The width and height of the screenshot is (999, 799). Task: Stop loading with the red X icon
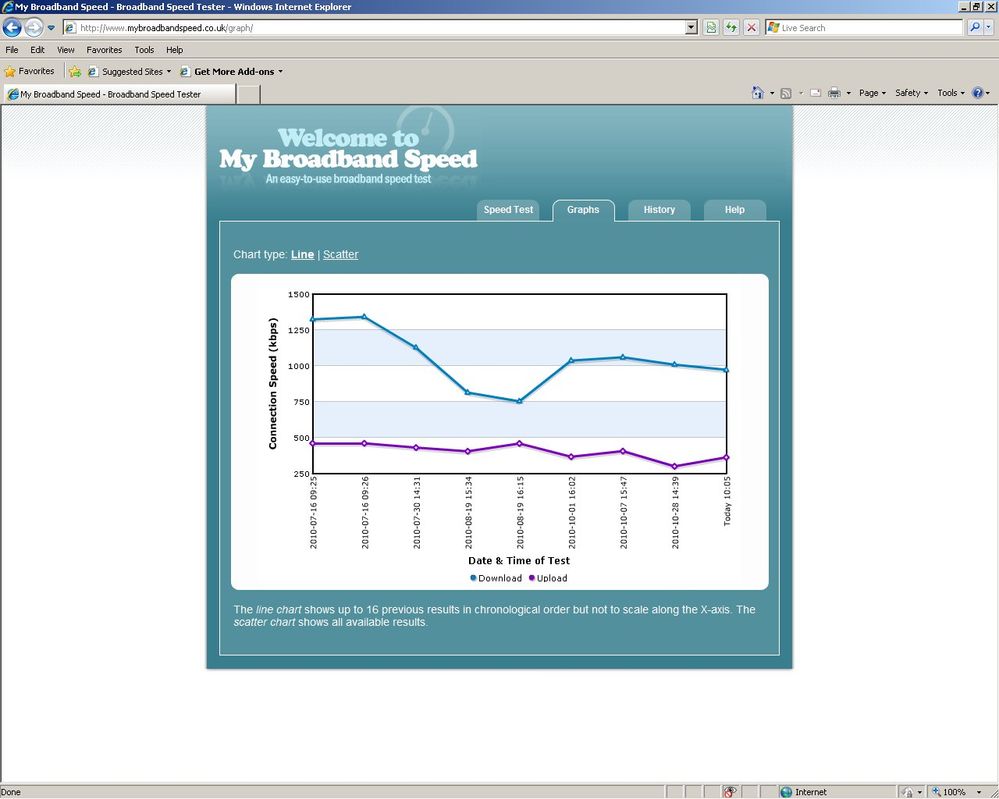click(752, 27)
